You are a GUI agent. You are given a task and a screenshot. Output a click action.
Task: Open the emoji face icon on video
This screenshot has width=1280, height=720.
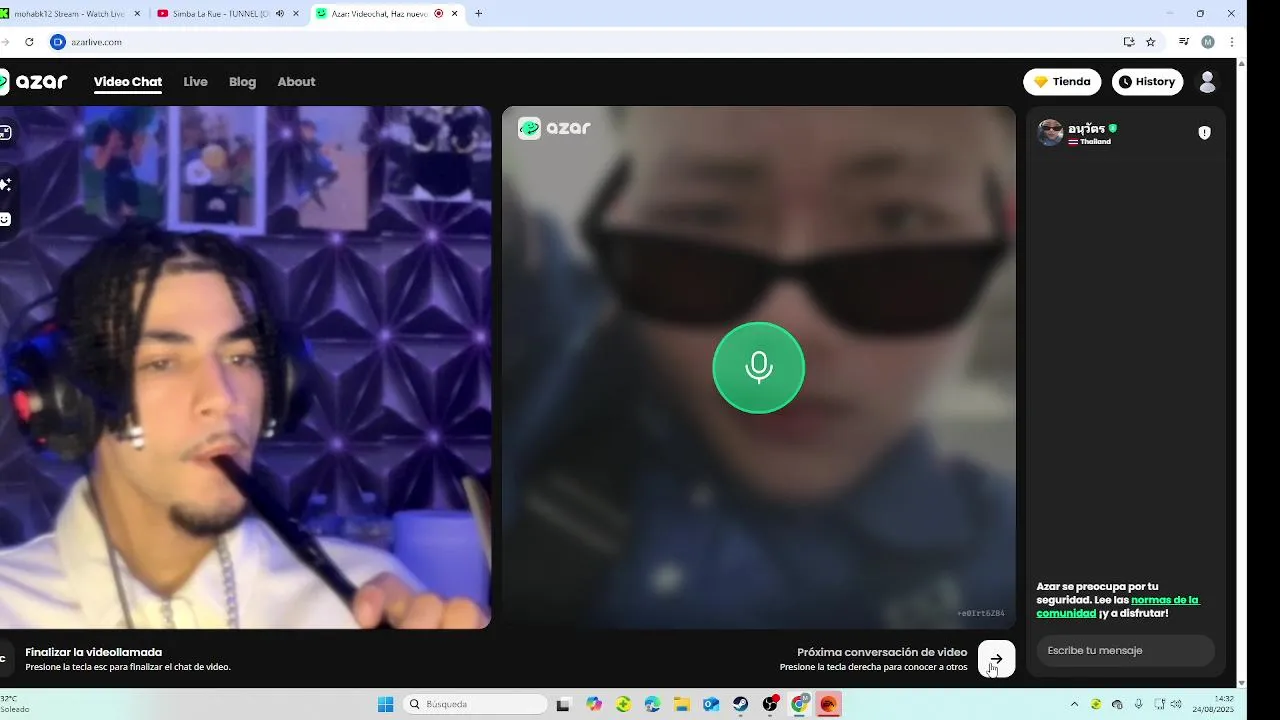pos(5,219)
